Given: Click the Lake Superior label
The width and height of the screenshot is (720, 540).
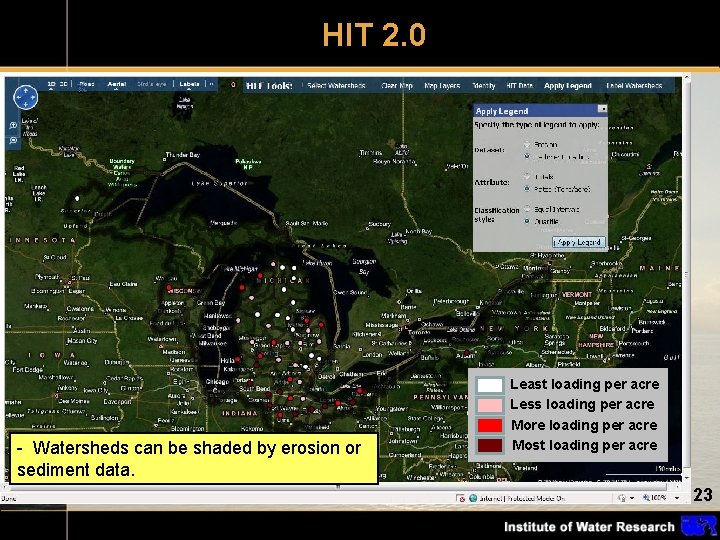Looking at the screenshot, I should tap(219, 183).
